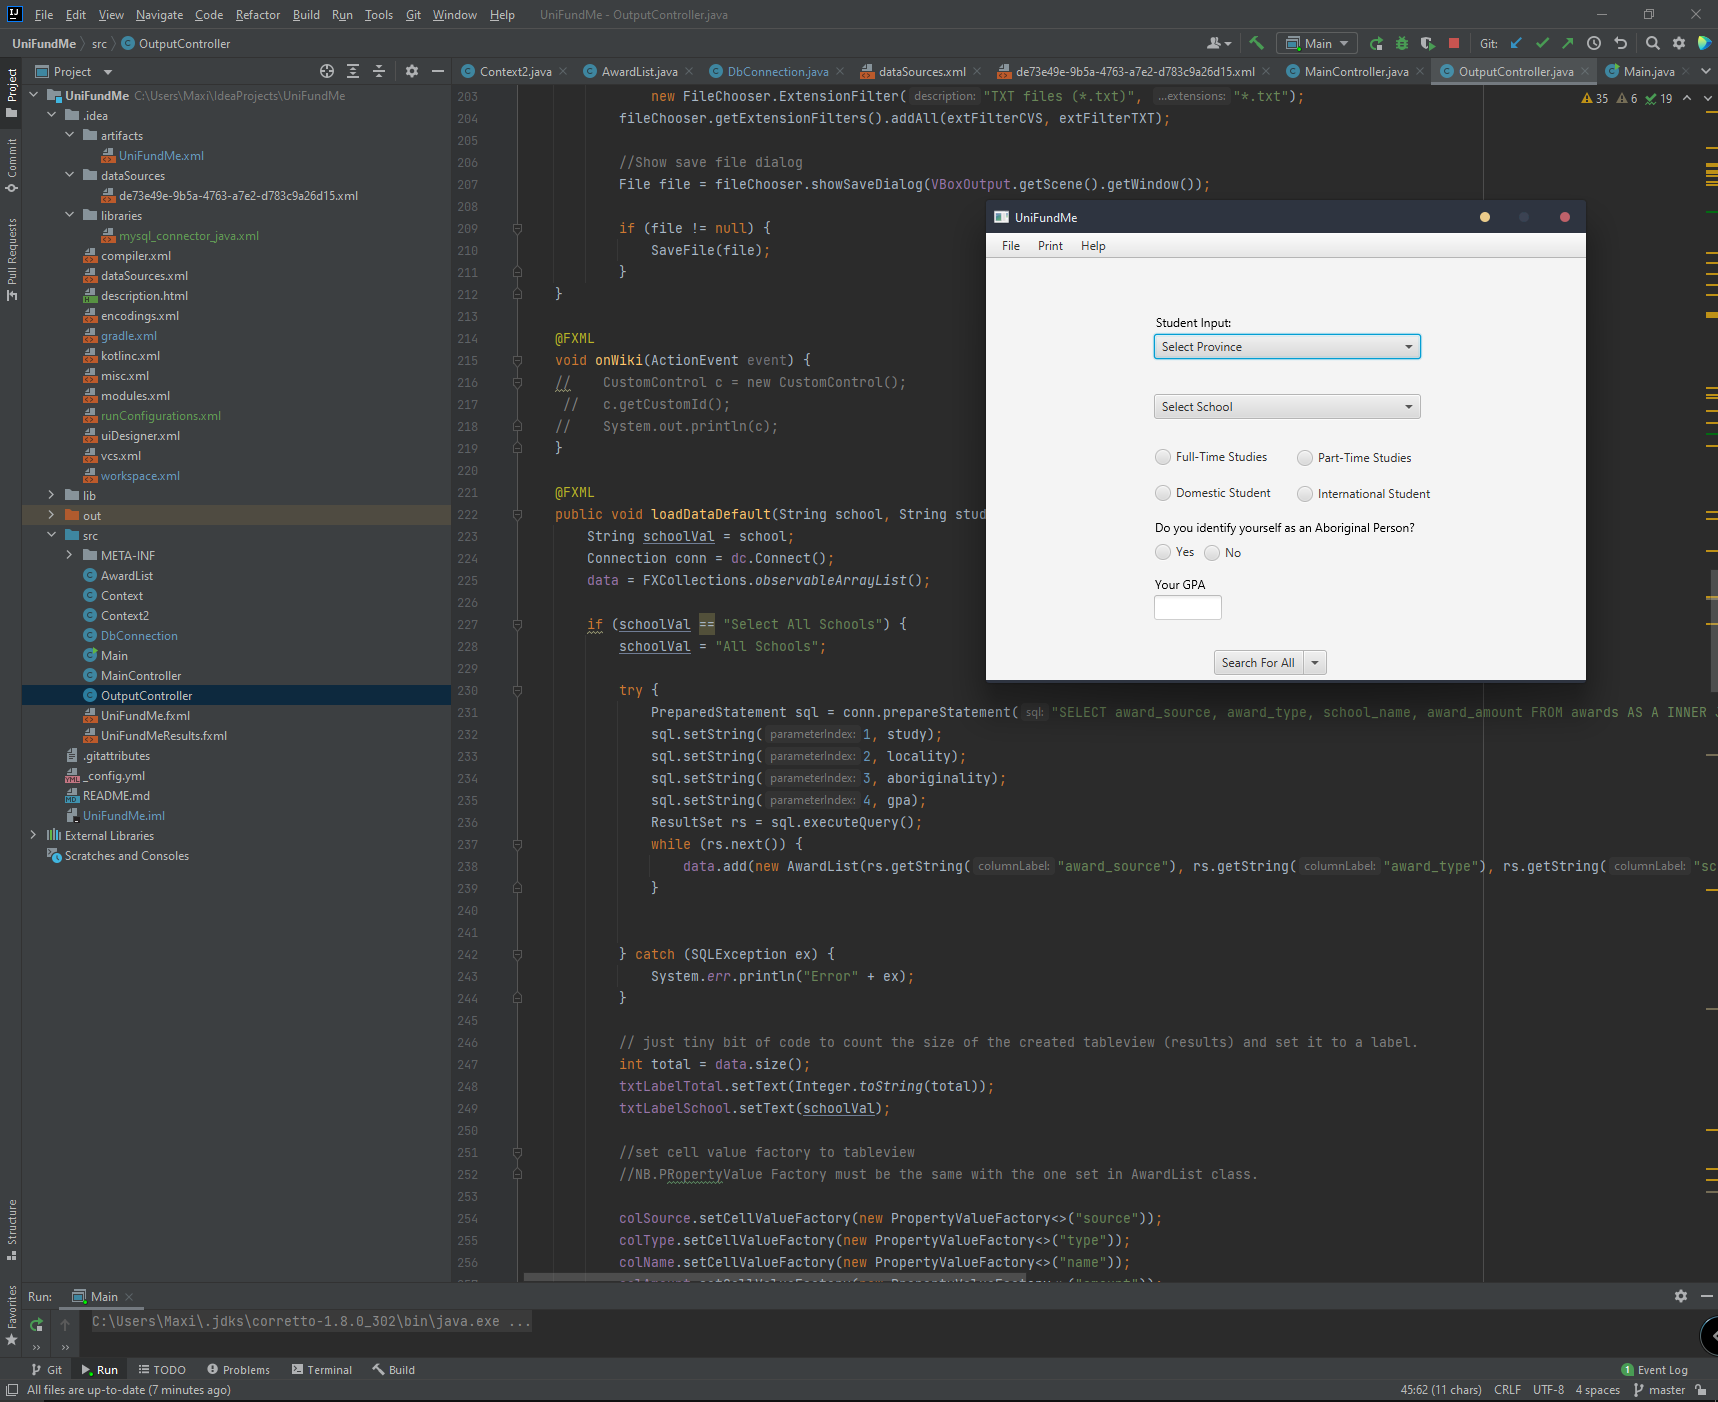Click the Build Project hammer icon
The image size is (1718, 1402).
pos(1256,43)
